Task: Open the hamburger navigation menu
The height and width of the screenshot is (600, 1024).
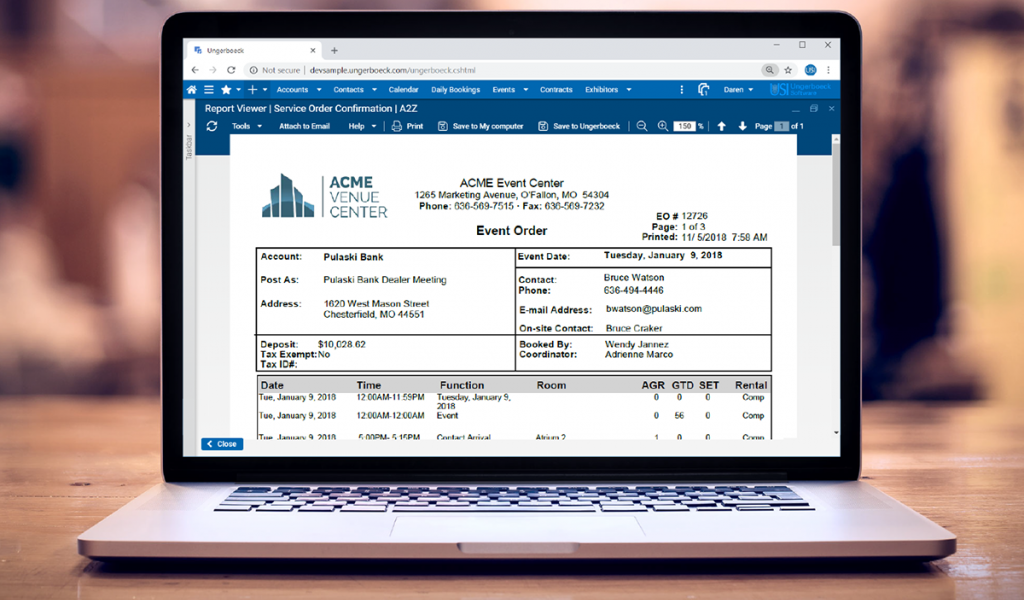Action: coord(208,90)
